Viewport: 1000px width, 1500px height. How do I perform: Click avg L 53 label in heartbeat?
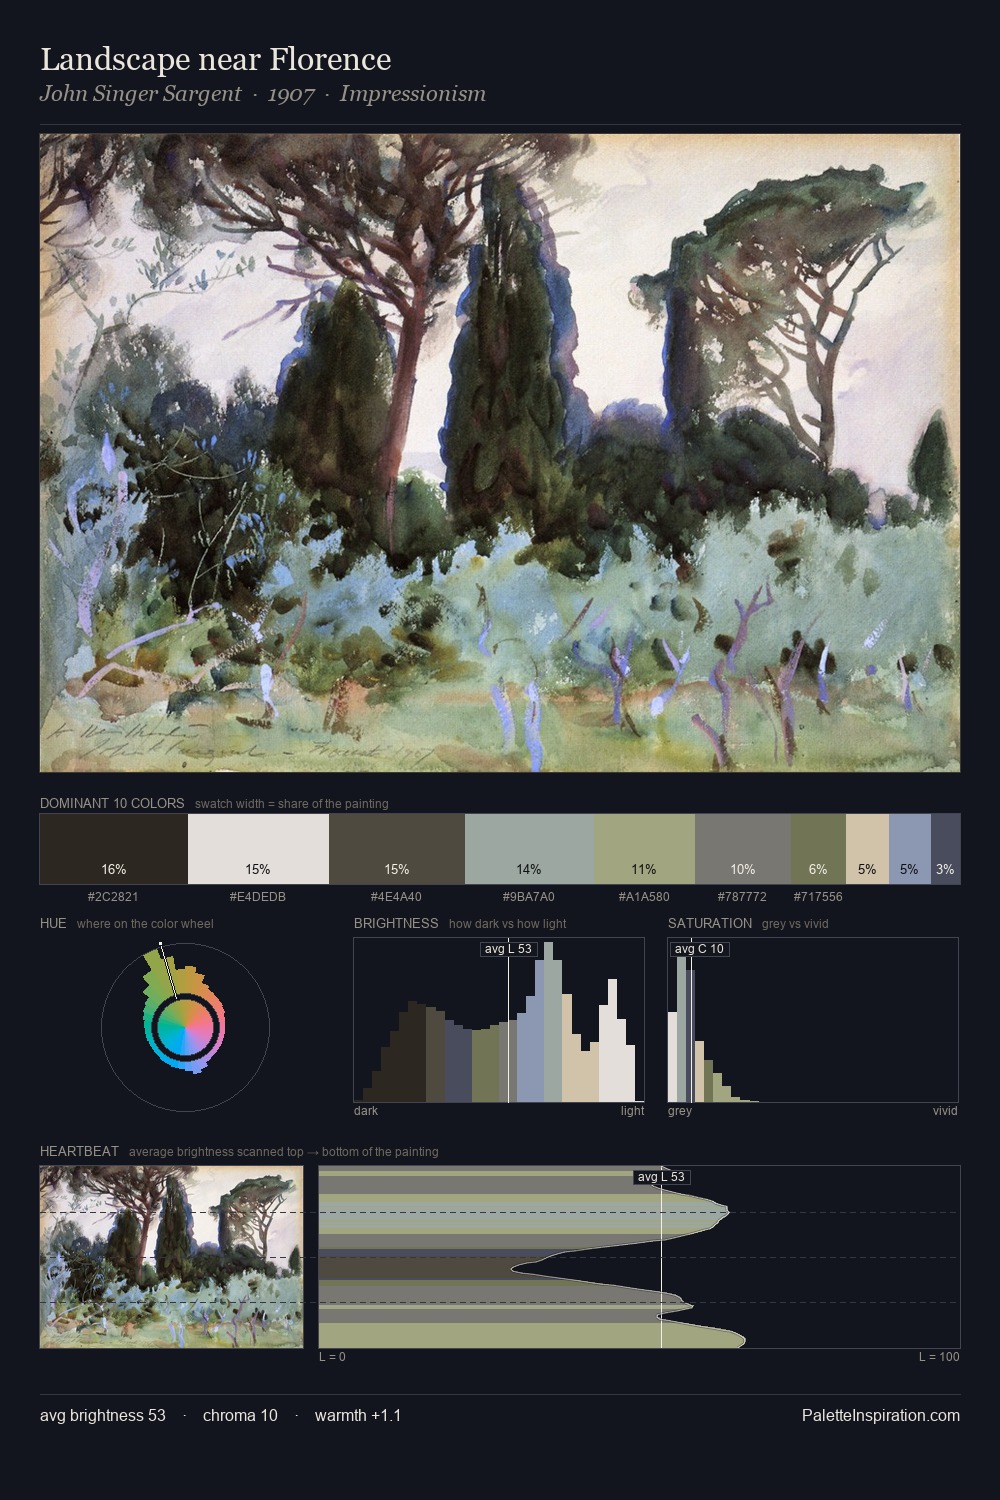[661, 1177]
